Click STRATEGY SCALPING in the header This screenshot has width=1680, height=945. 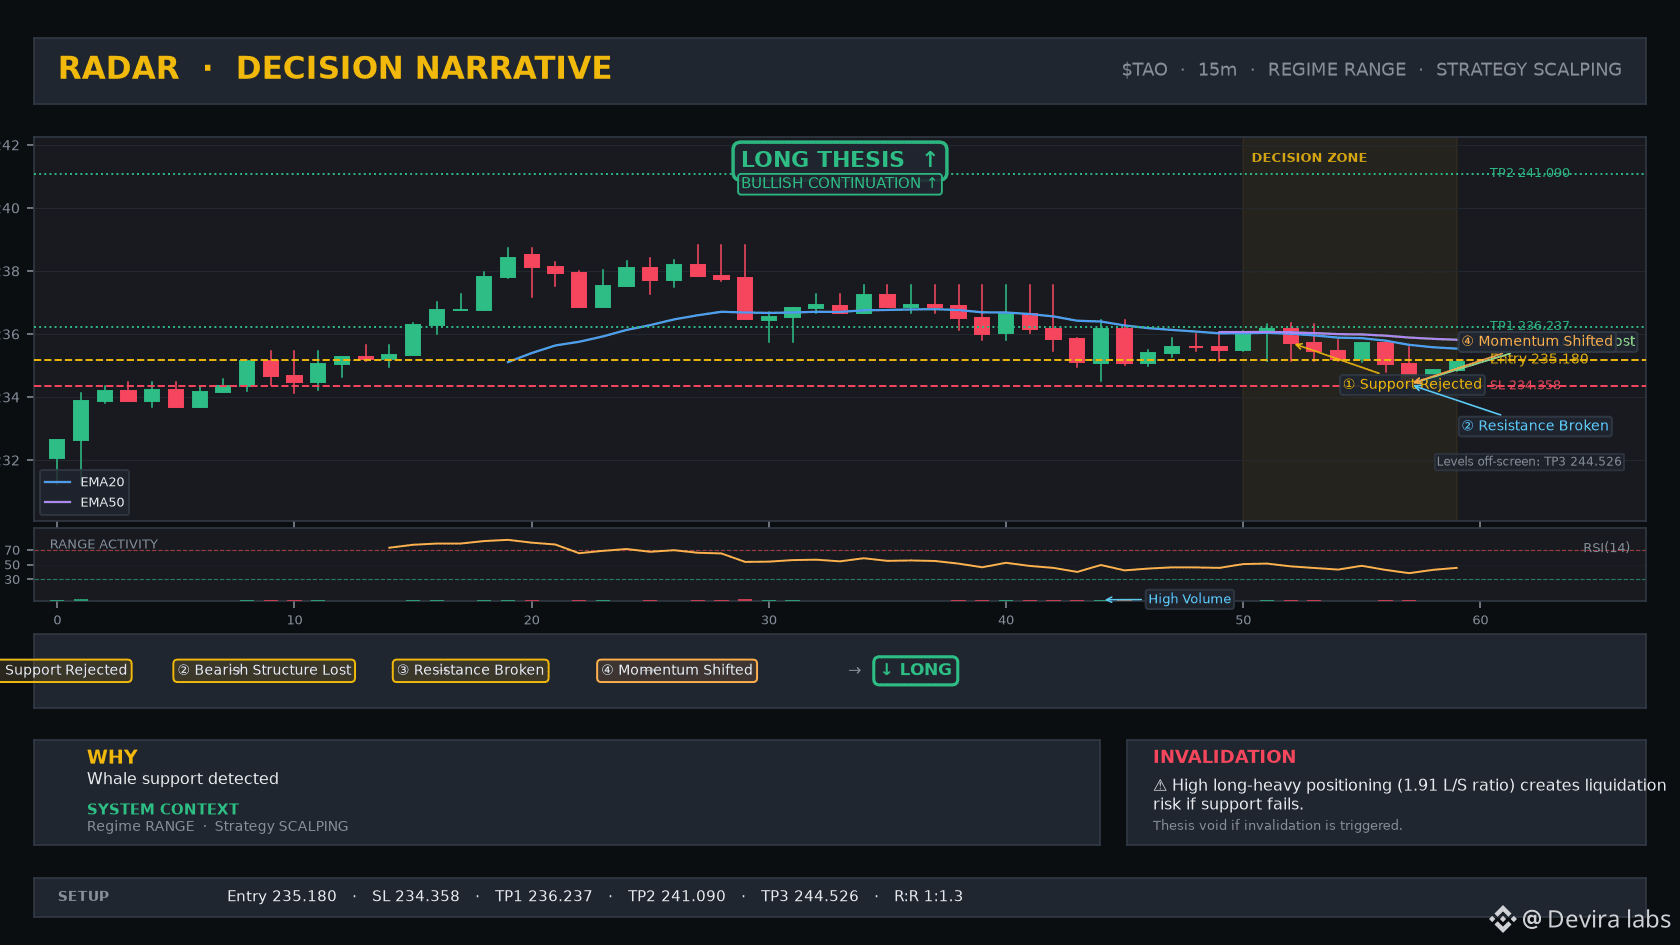[1528, 70]
